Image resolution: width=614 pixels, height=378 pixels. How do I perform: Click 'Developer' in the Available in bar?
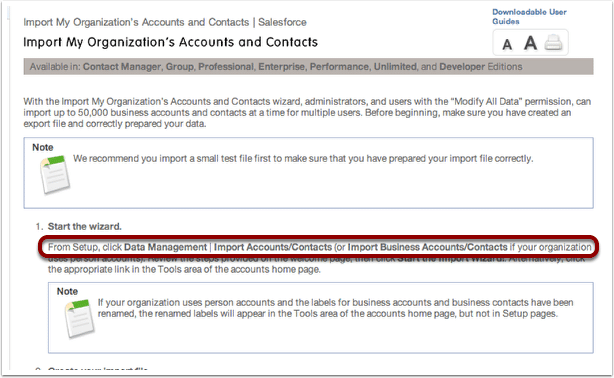(462, 67)
